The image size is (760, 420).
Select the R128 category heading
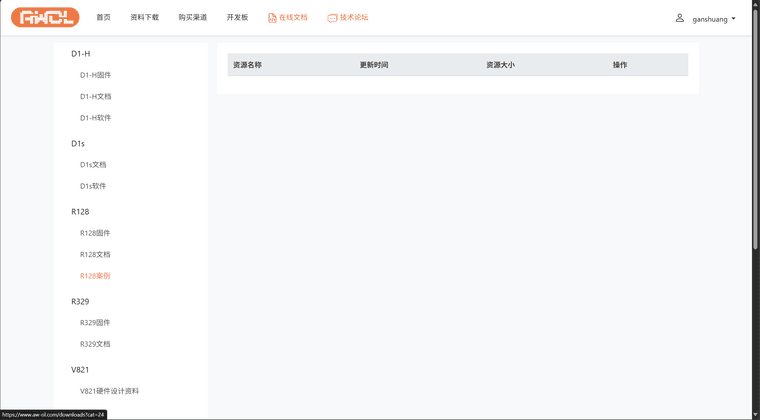pyautogui.click(x=80, y=212)
